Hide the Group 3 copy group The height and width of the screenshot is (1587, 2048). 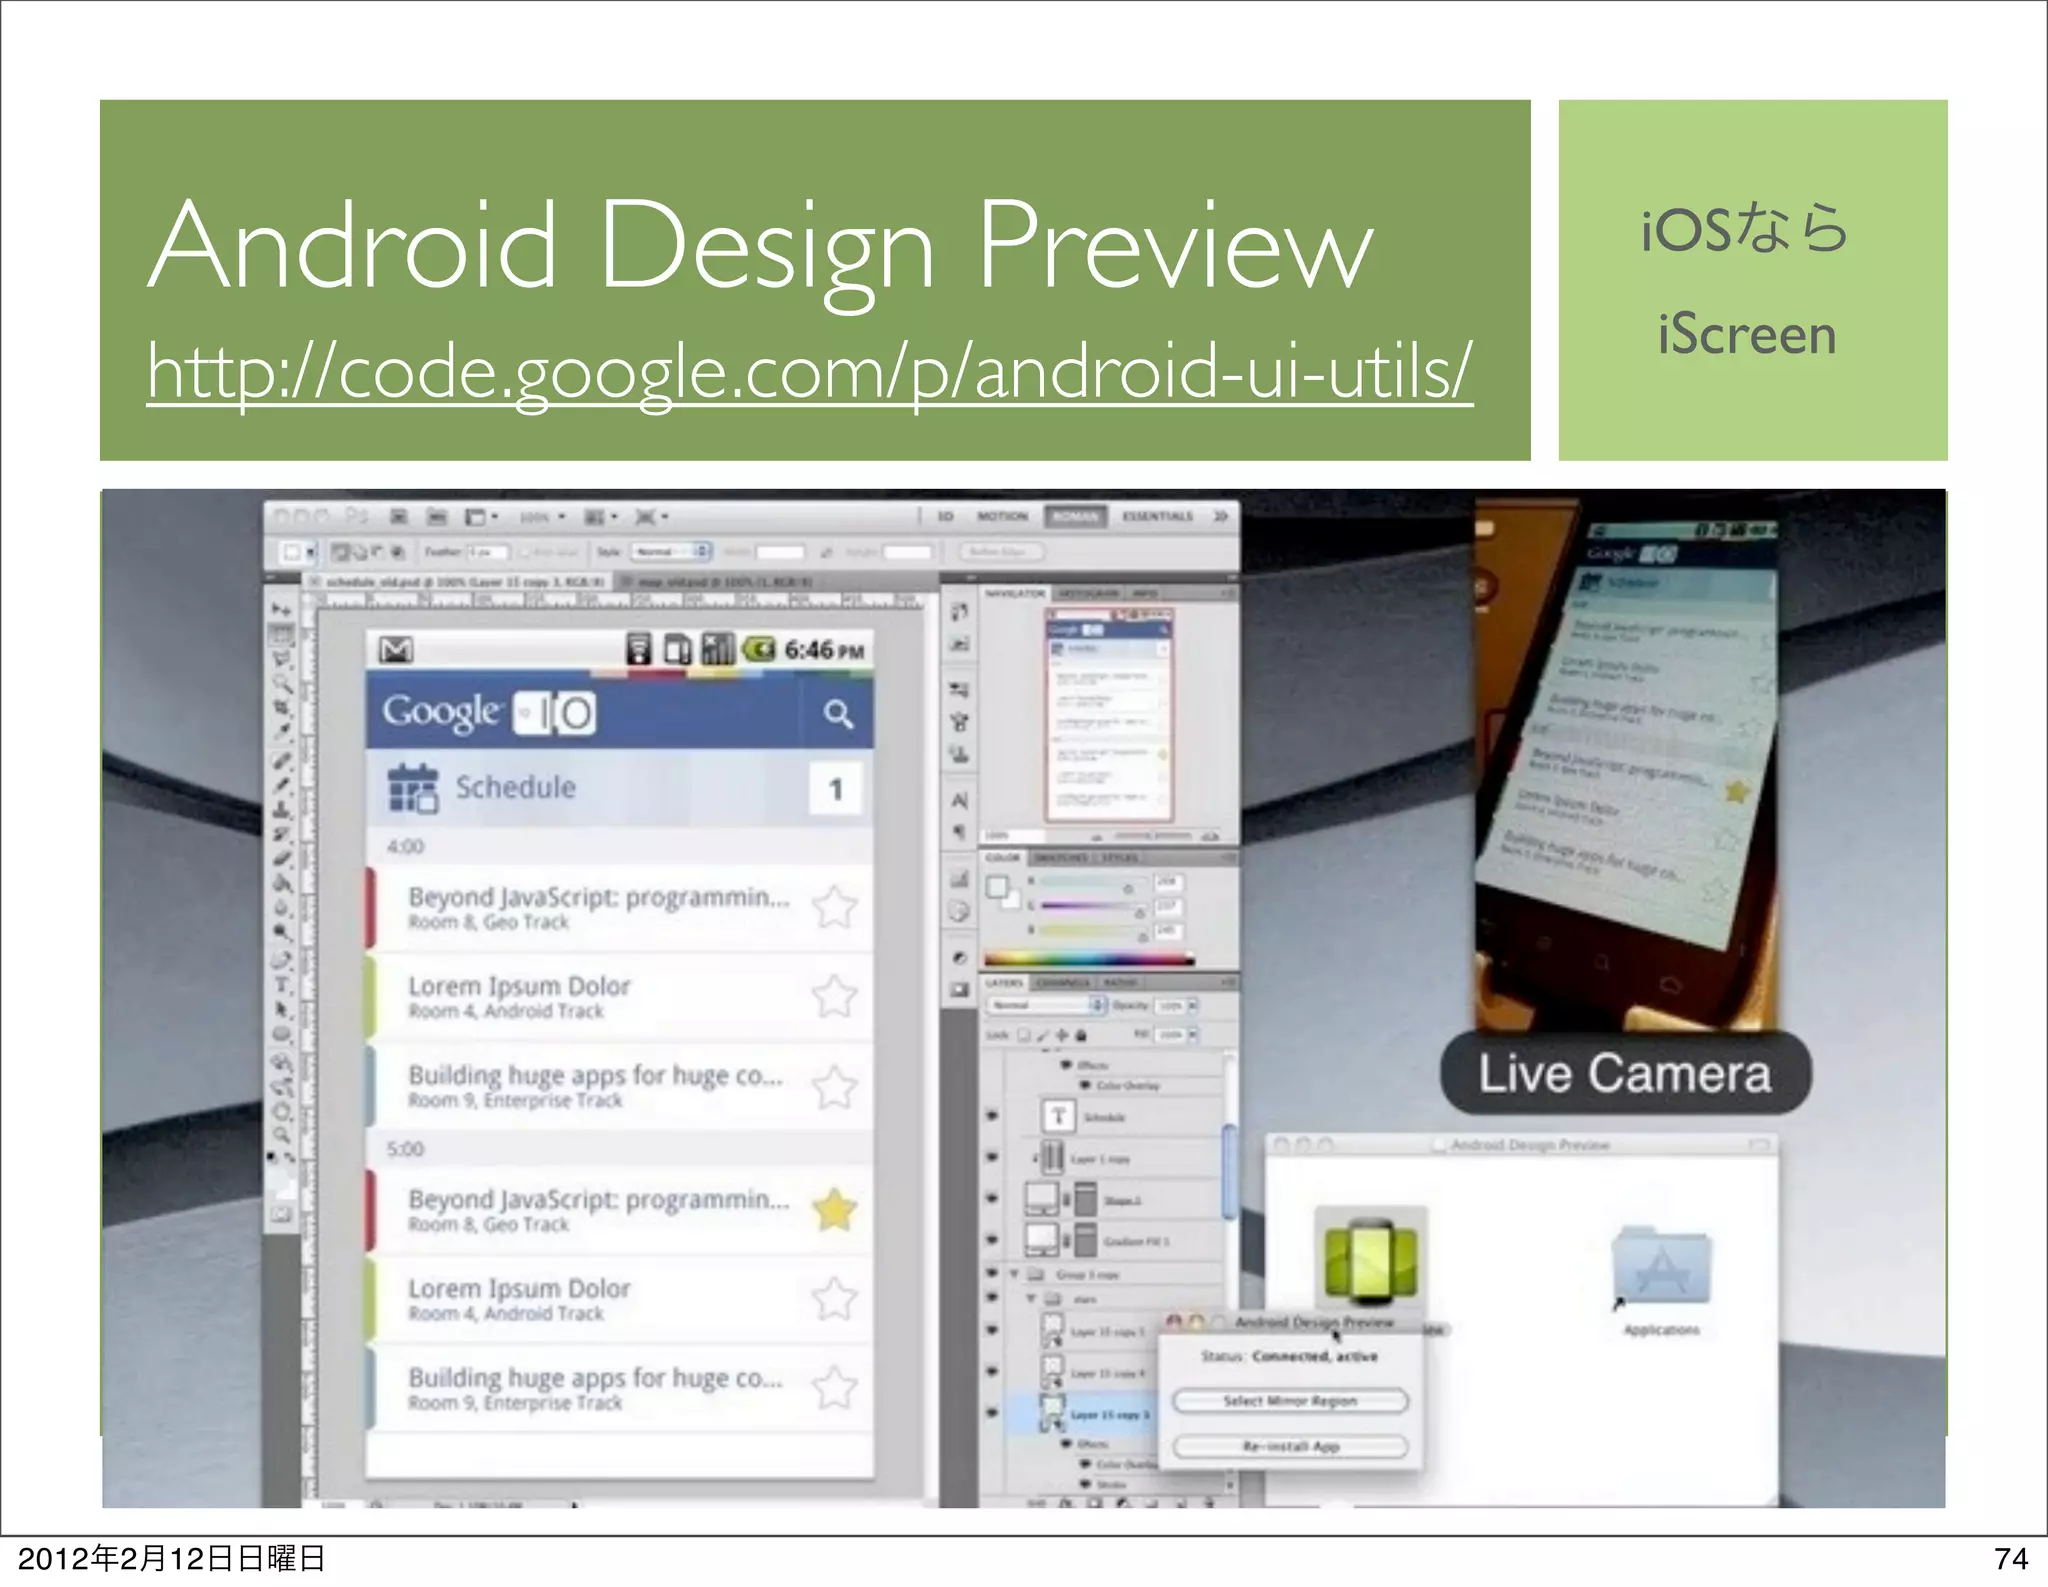click(992, 1272)
